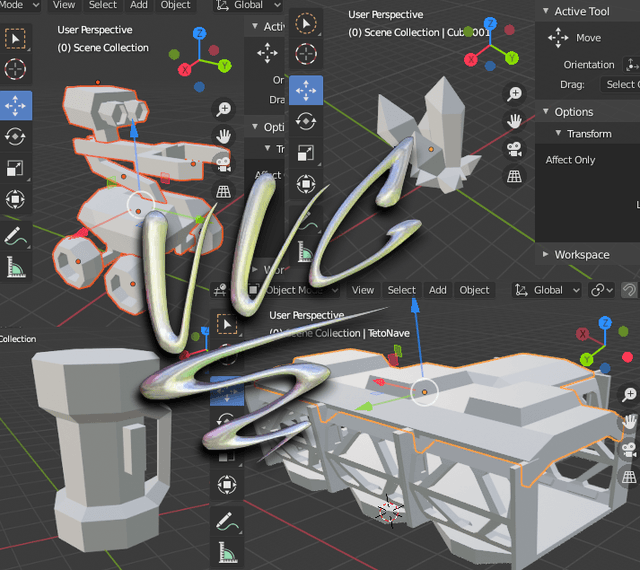640x570 pixels.
Task: Pick the Rotate tool in crystal viewport toolbar
Action: (306, 121)
